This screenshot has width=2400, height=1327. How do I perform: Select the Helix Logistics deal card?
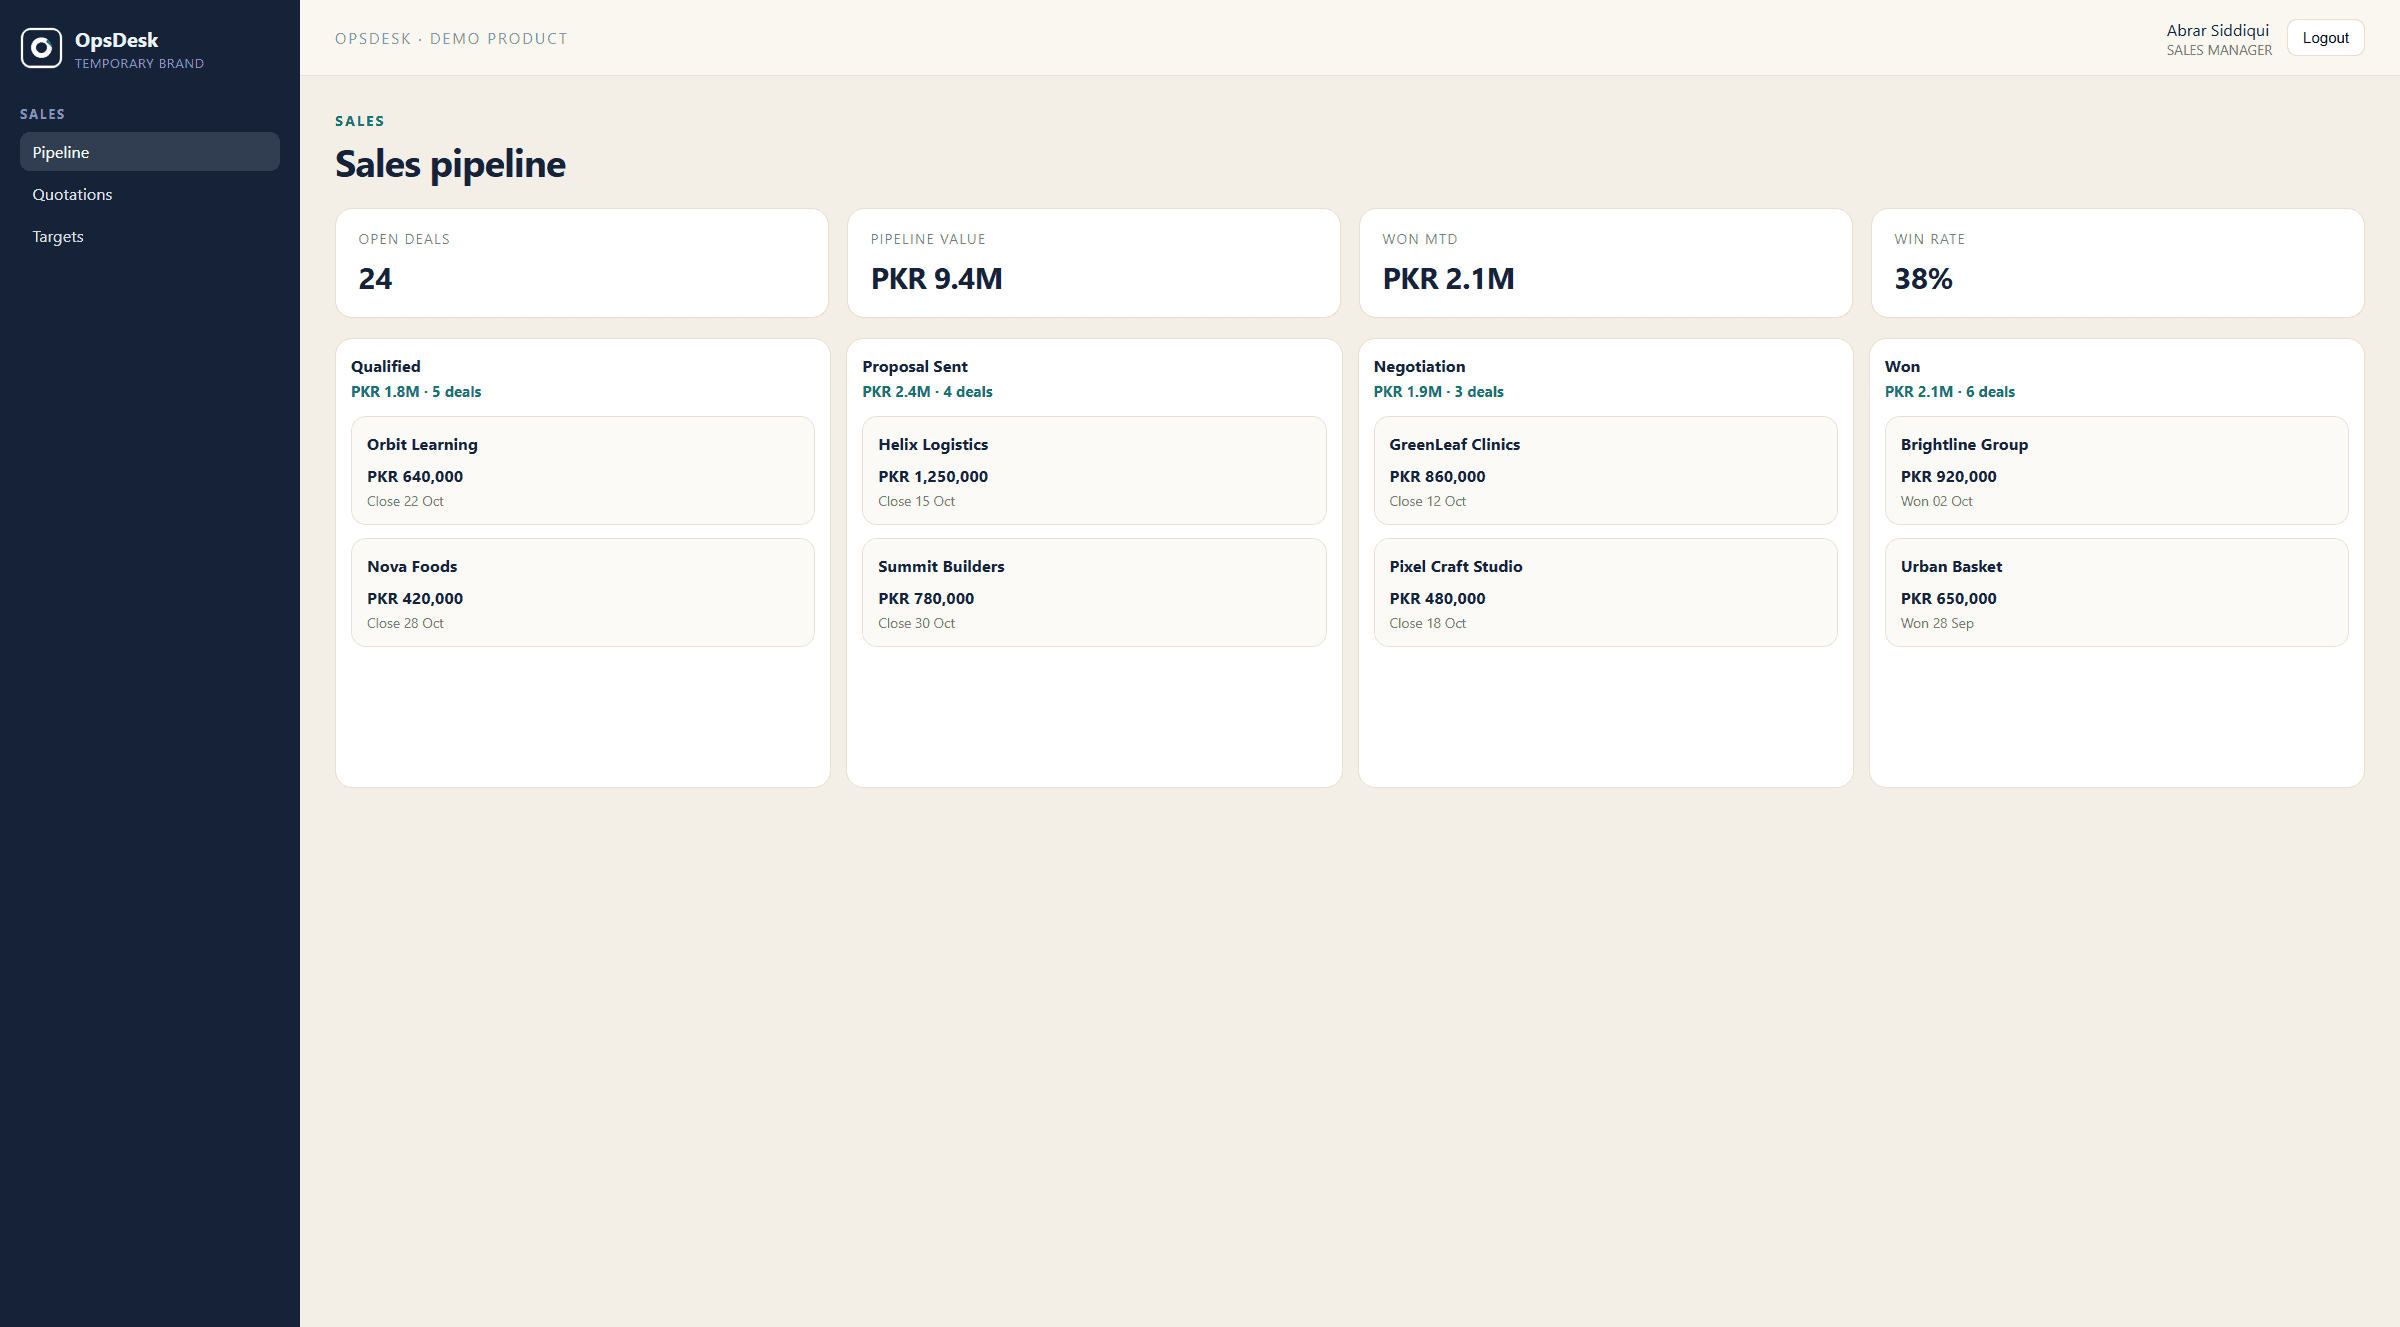1094,471
